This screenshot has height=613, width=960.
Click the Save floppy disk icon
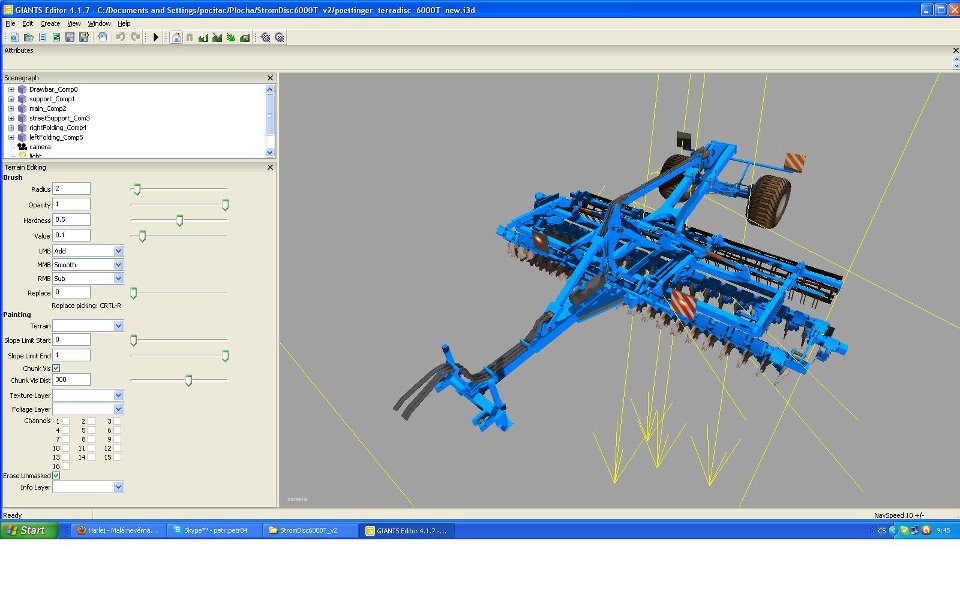tap(70, 37)
